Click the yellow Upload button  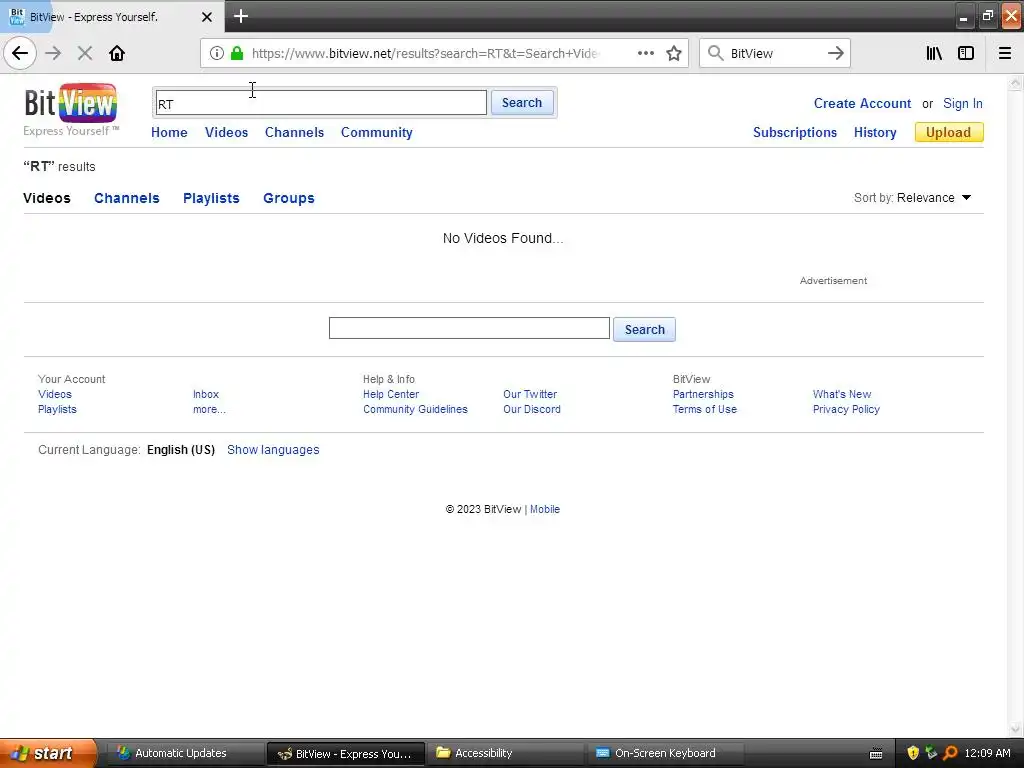(x=949, y=133)
